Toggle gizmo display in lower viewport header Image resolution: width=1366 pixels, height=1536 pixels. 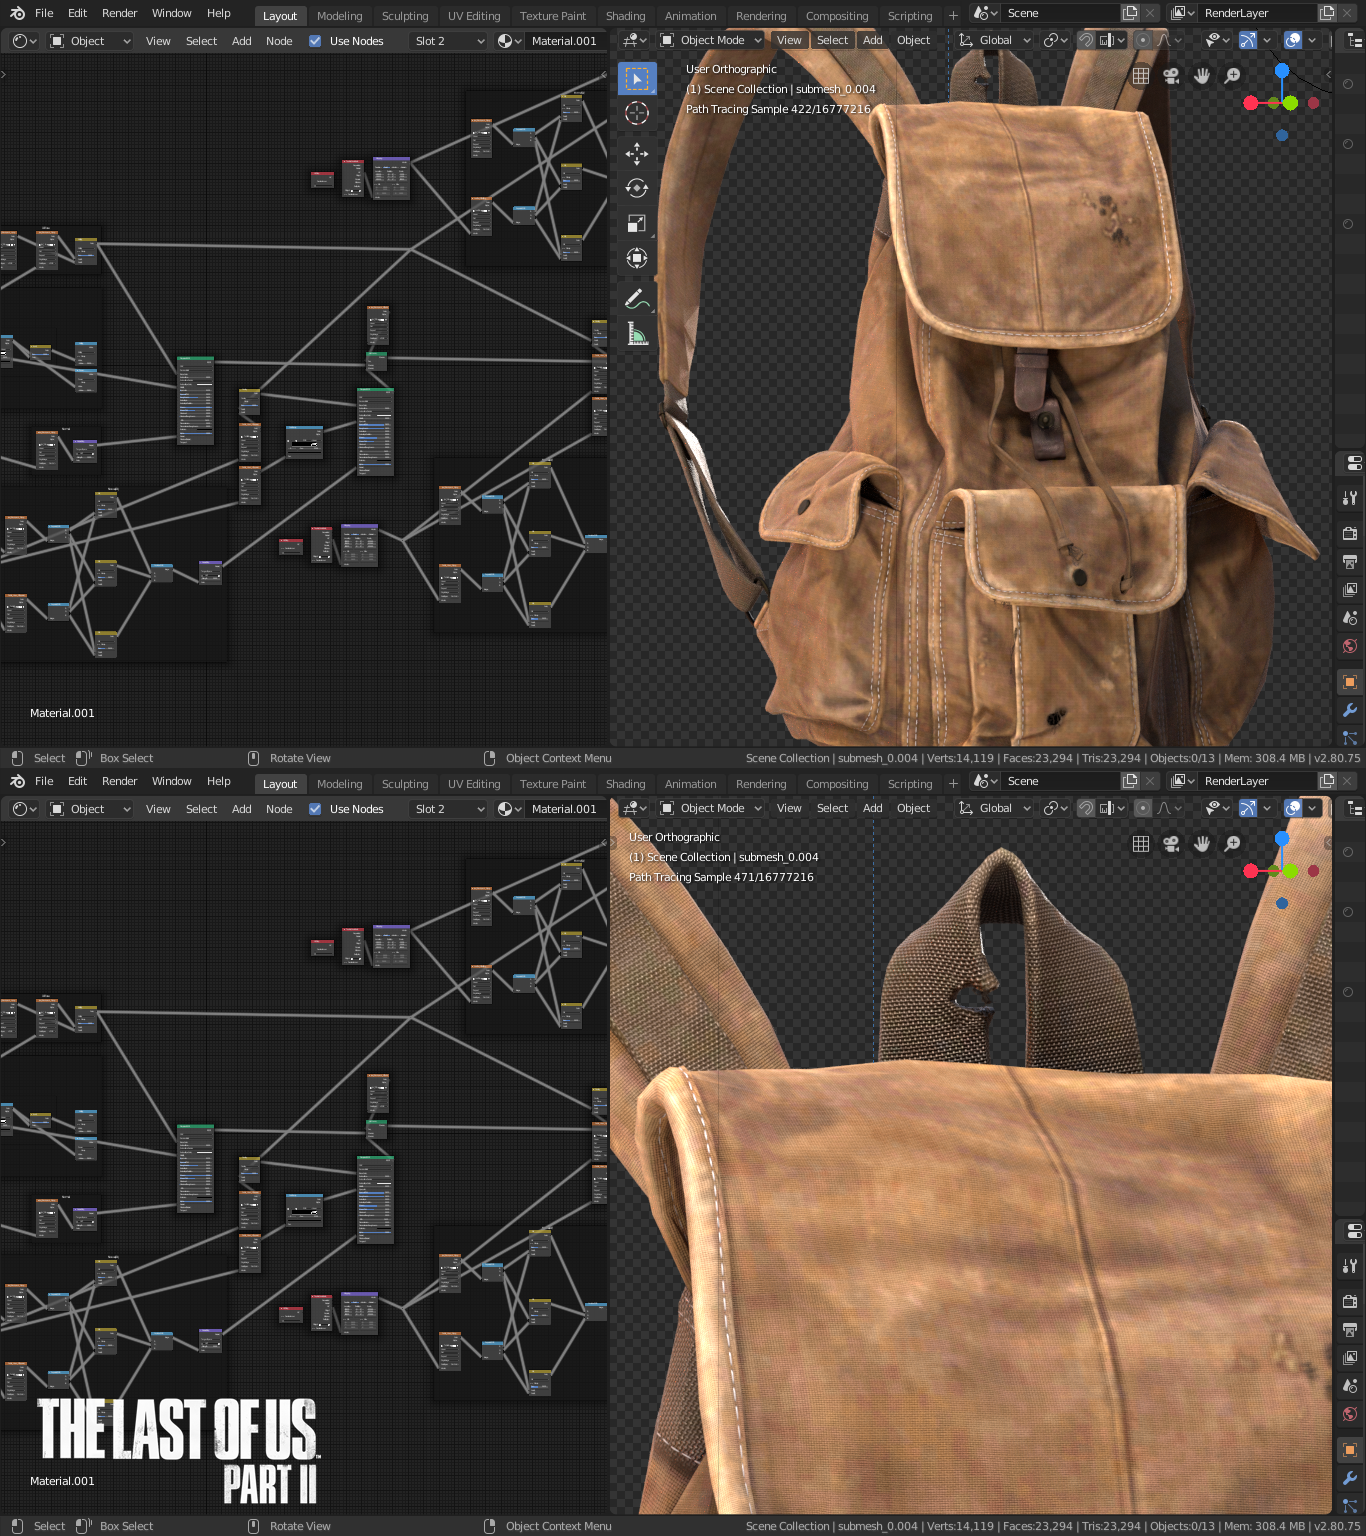pyautogui.click(x=1247, y=808)
